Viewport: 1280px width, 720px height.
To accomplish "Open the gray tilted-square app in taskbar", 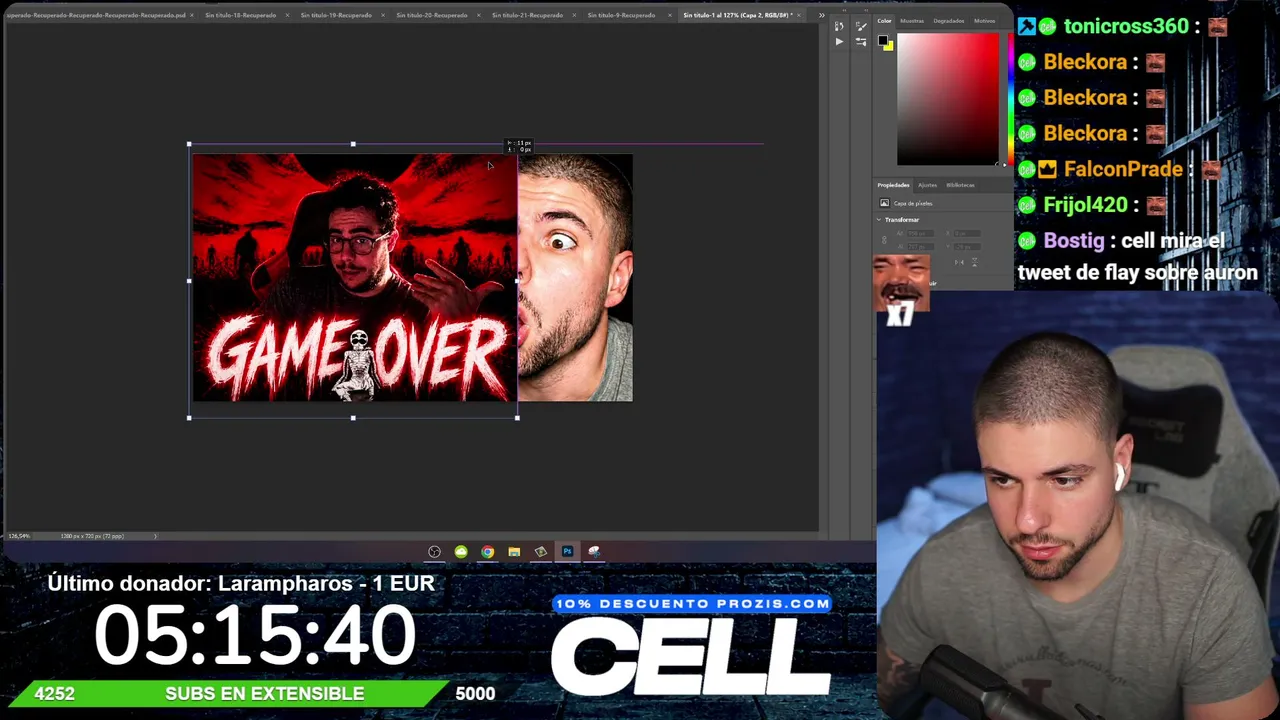I will pyautogui.click(x=540, y=551).
